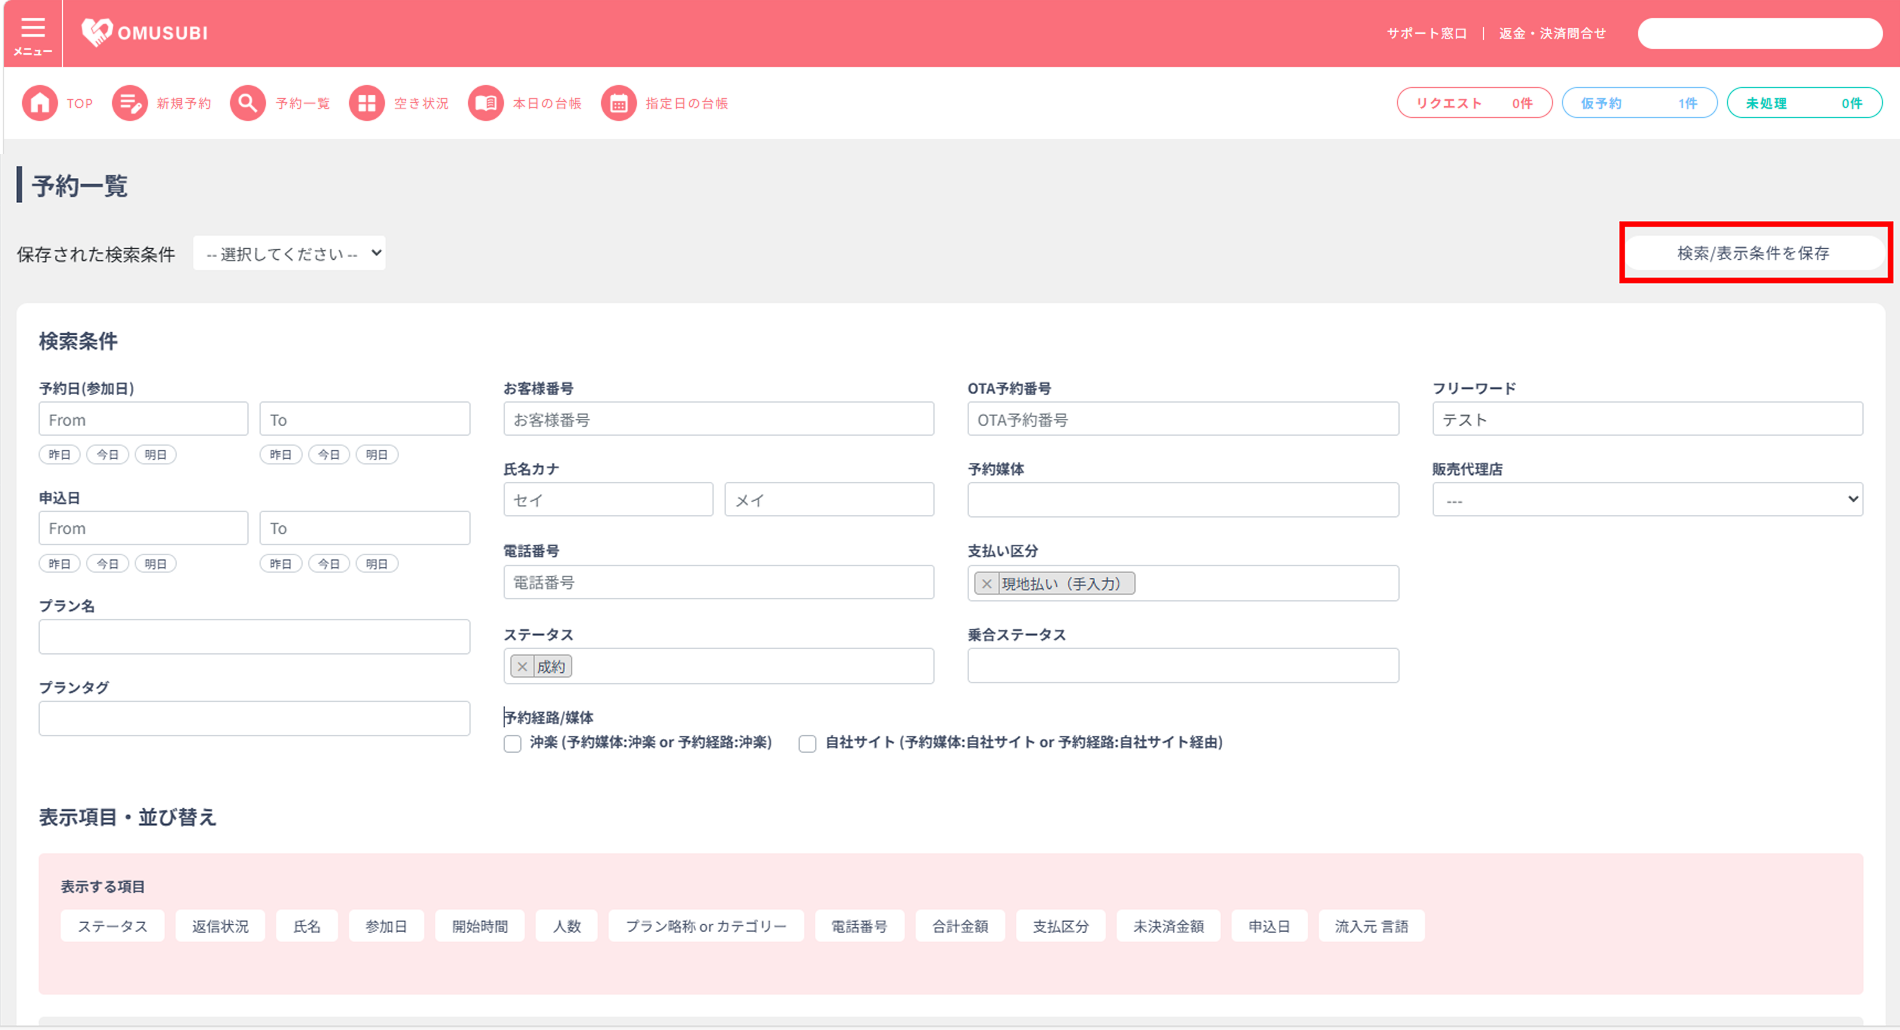
Task: Set 申込日 To to 今日
Action: click(329, 564)
